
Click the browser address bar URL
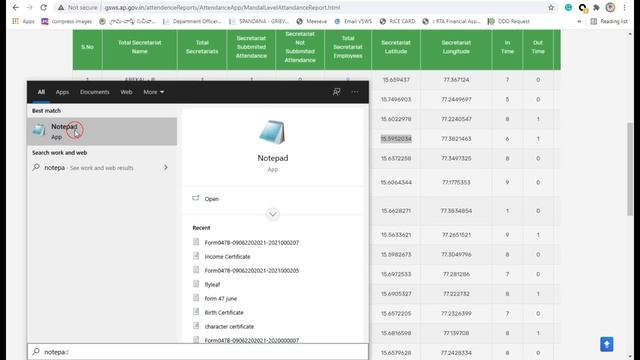point(222,7)
